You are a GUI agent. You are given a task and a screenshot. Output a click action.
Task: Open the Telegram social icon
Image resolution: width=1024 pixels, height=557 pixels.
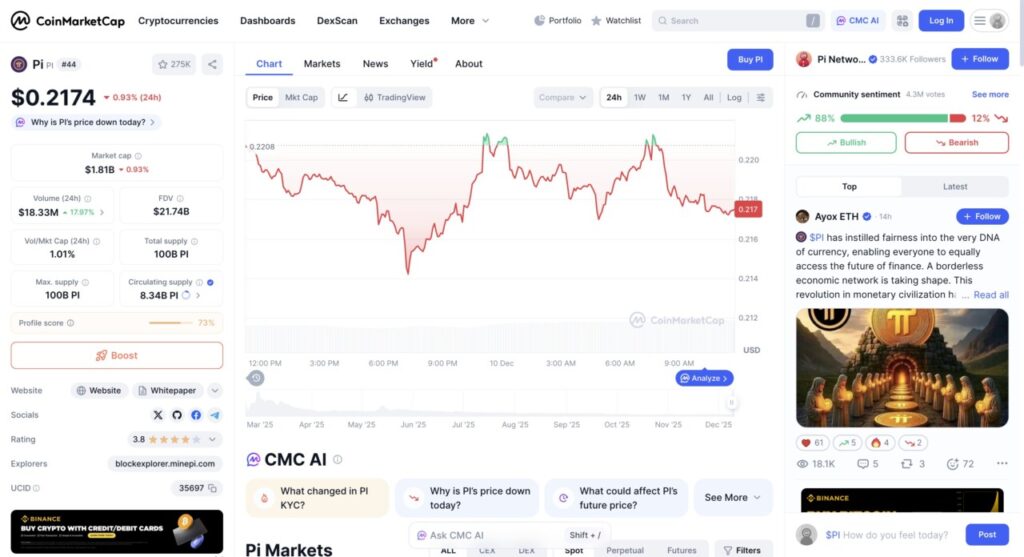point(215,415)
